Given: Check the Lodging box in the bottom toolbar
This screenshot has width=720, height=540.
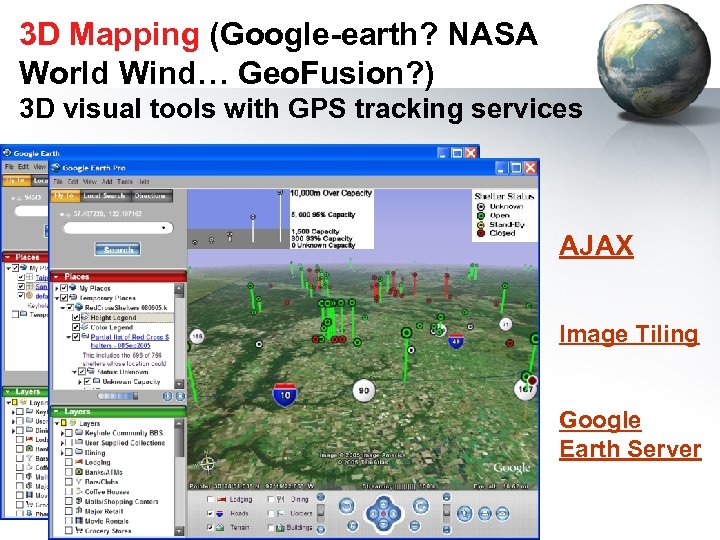Looking at the screenshot, I should [x=210, y=499].
